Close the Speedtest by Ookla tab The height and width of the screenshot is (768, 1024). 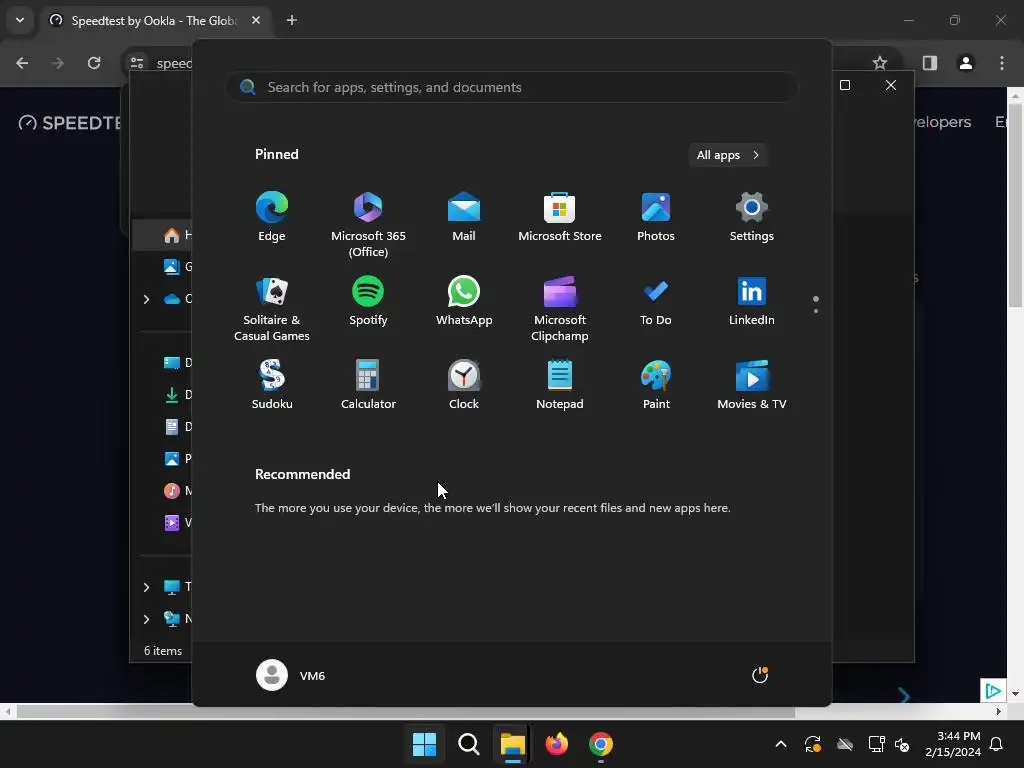[x=256, y=20]
